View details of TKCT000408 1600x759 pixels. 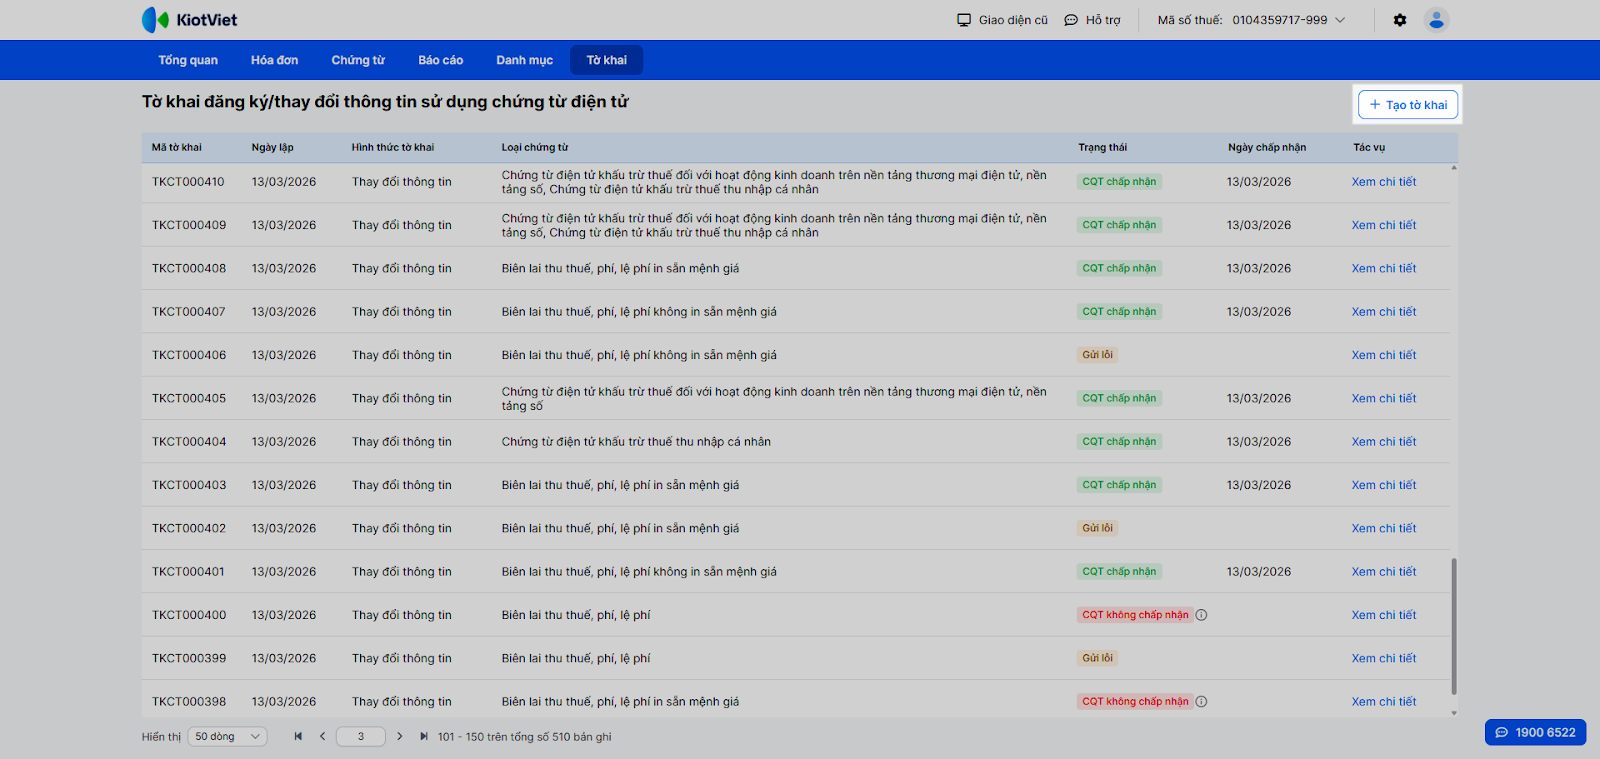tap(1384, 268)
